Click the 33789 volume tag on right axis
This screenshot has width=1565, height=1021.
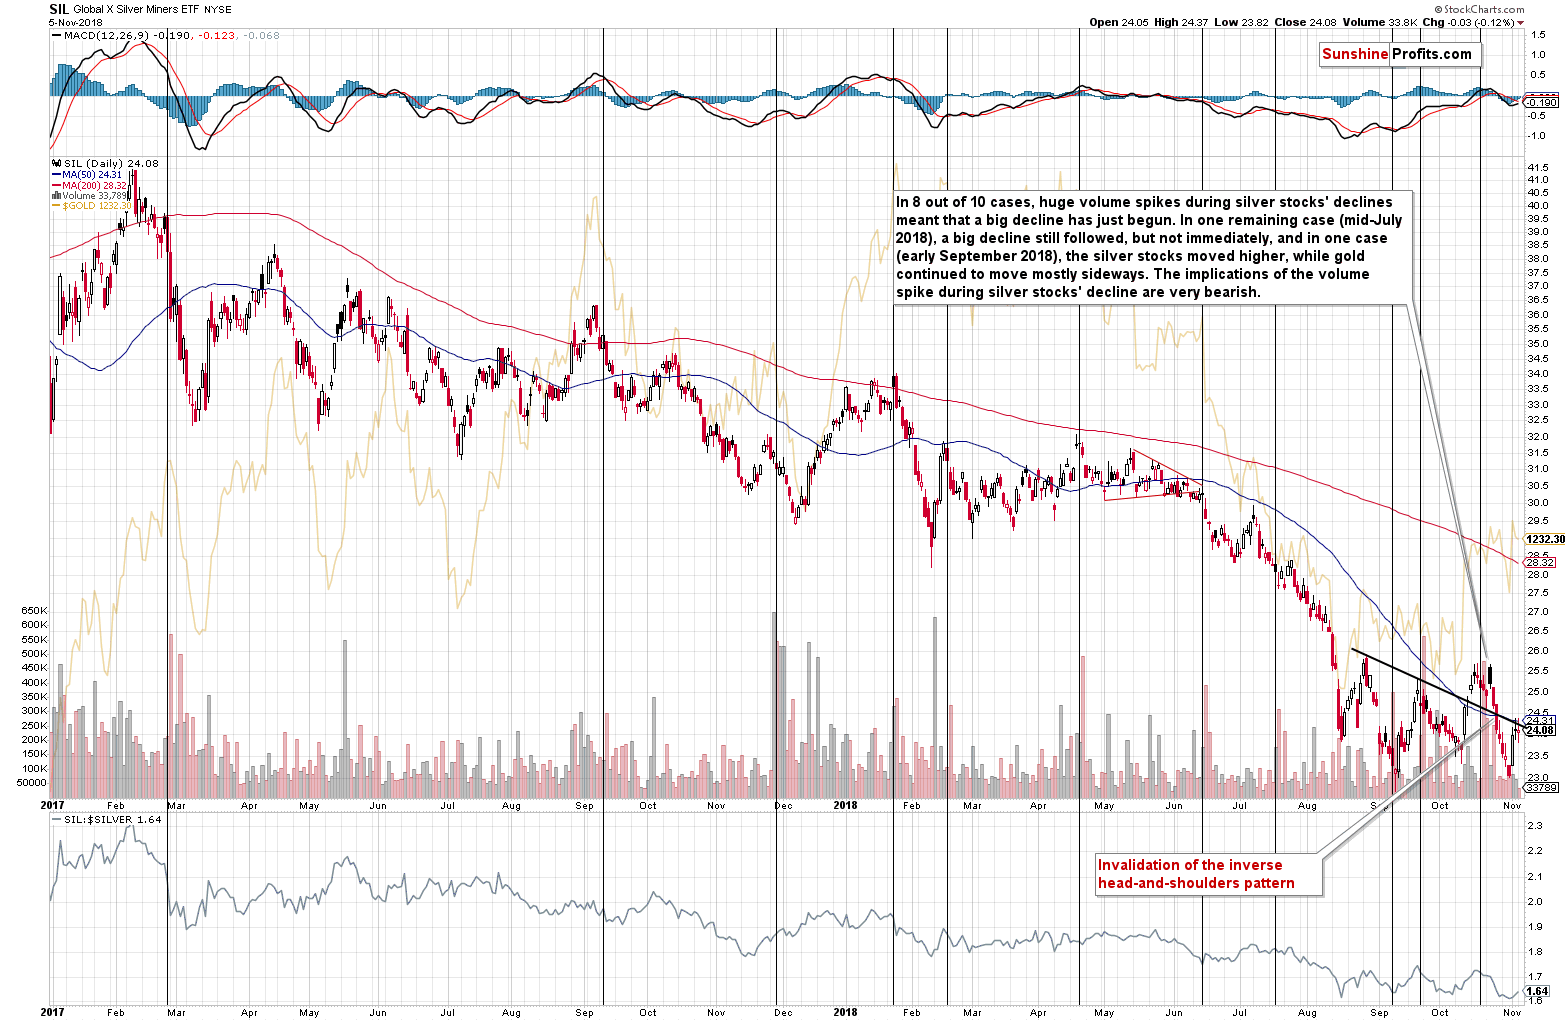(x=1542, y=788)
